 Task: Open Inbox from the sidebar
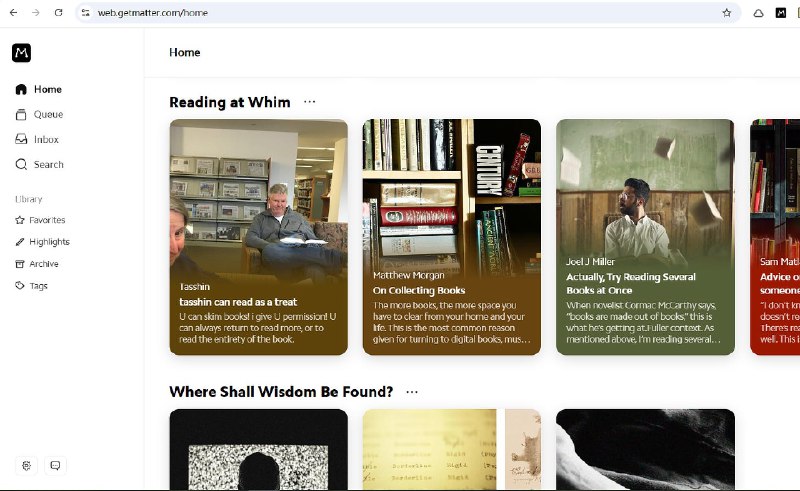click(46, 139)
